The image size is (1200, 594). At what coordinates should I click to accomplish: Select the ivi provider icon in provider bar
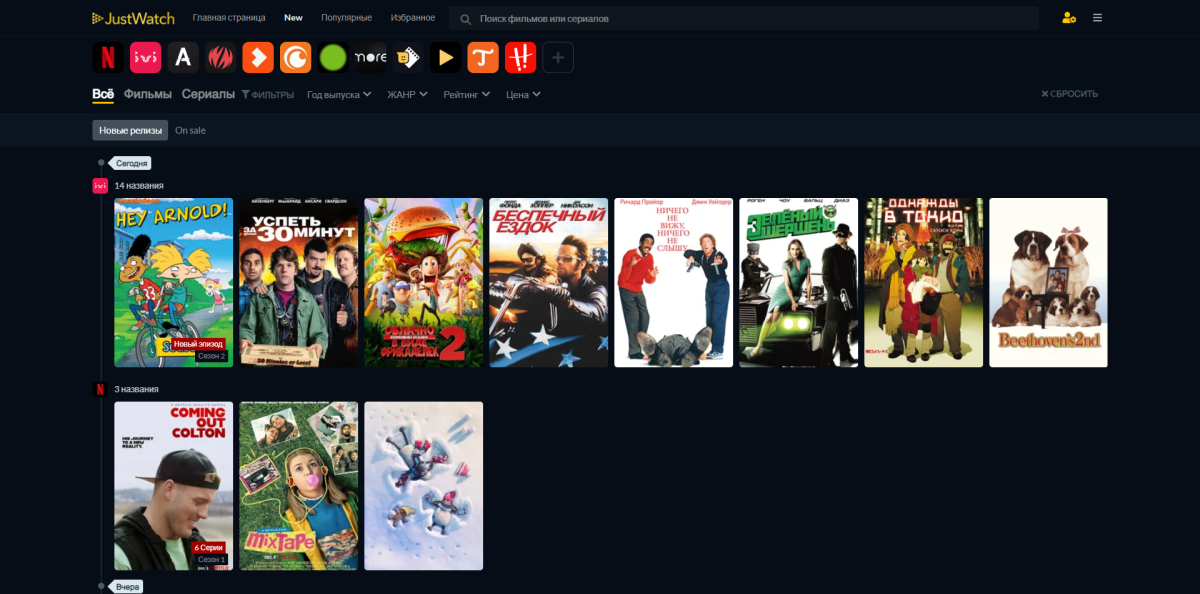[x=146, y=58]
